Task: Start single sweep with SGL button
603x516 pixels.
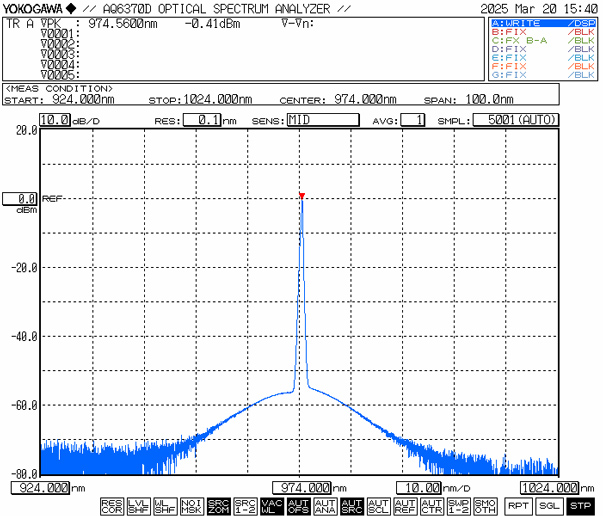Action: pyautogui.click(x=549, y=506)
